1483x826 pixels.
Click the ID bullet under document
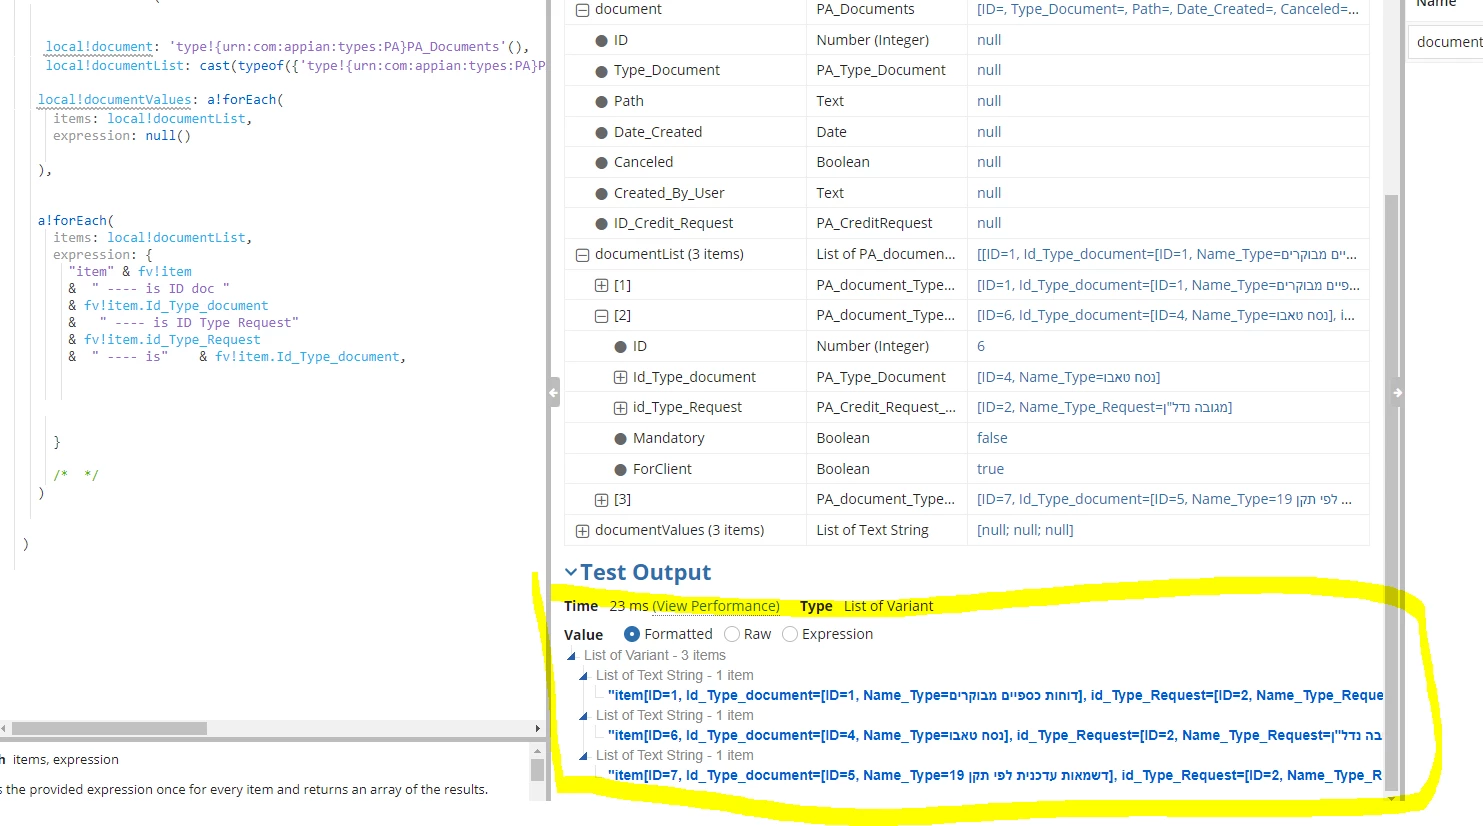(x=601, y=41)
